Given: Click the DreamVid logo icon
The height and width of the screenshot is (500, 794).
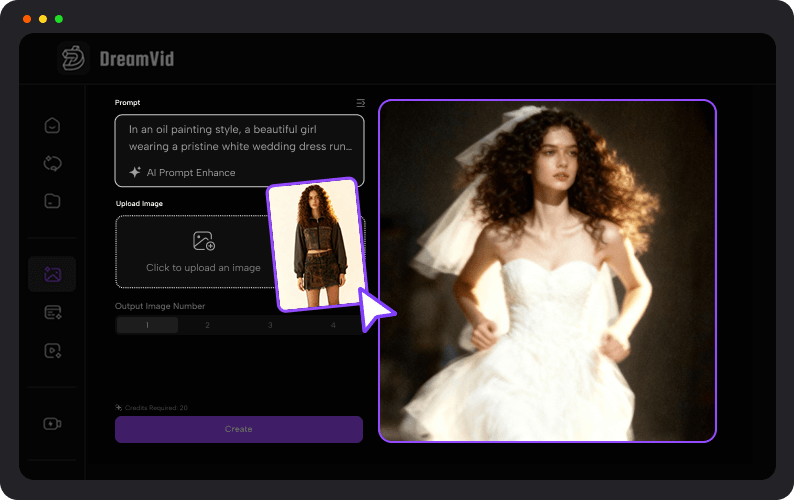Looking at the screenshot, I should point(74,58).
